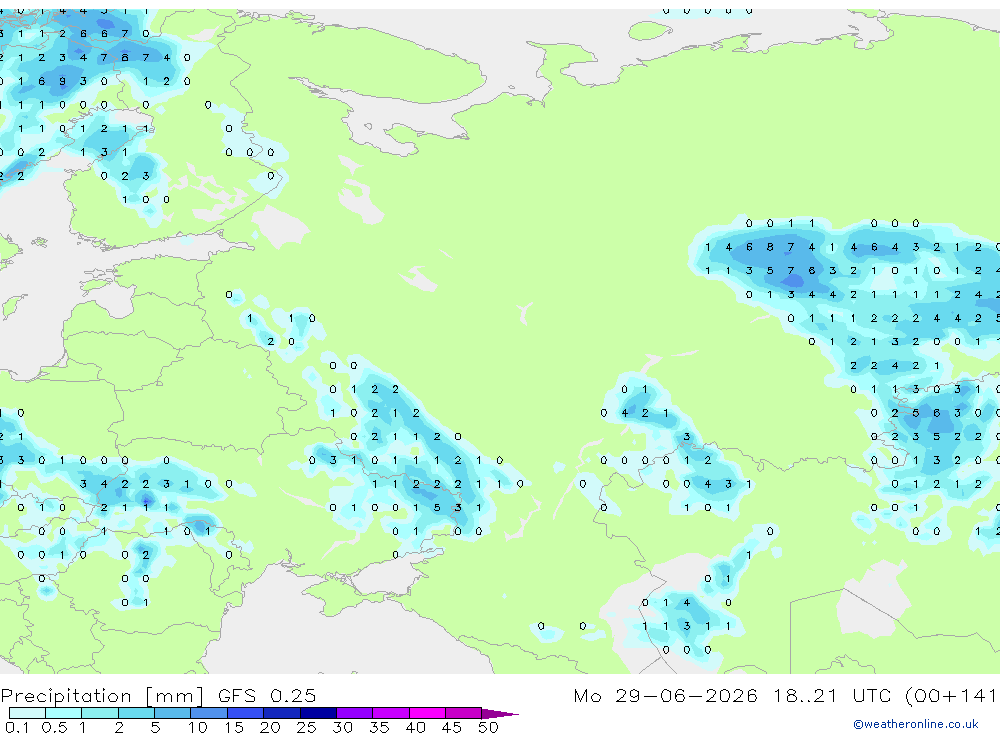Click the legend arrow tip beyond 50 mm
Viewport: 1000px width, 733px height.
point(500,713)
